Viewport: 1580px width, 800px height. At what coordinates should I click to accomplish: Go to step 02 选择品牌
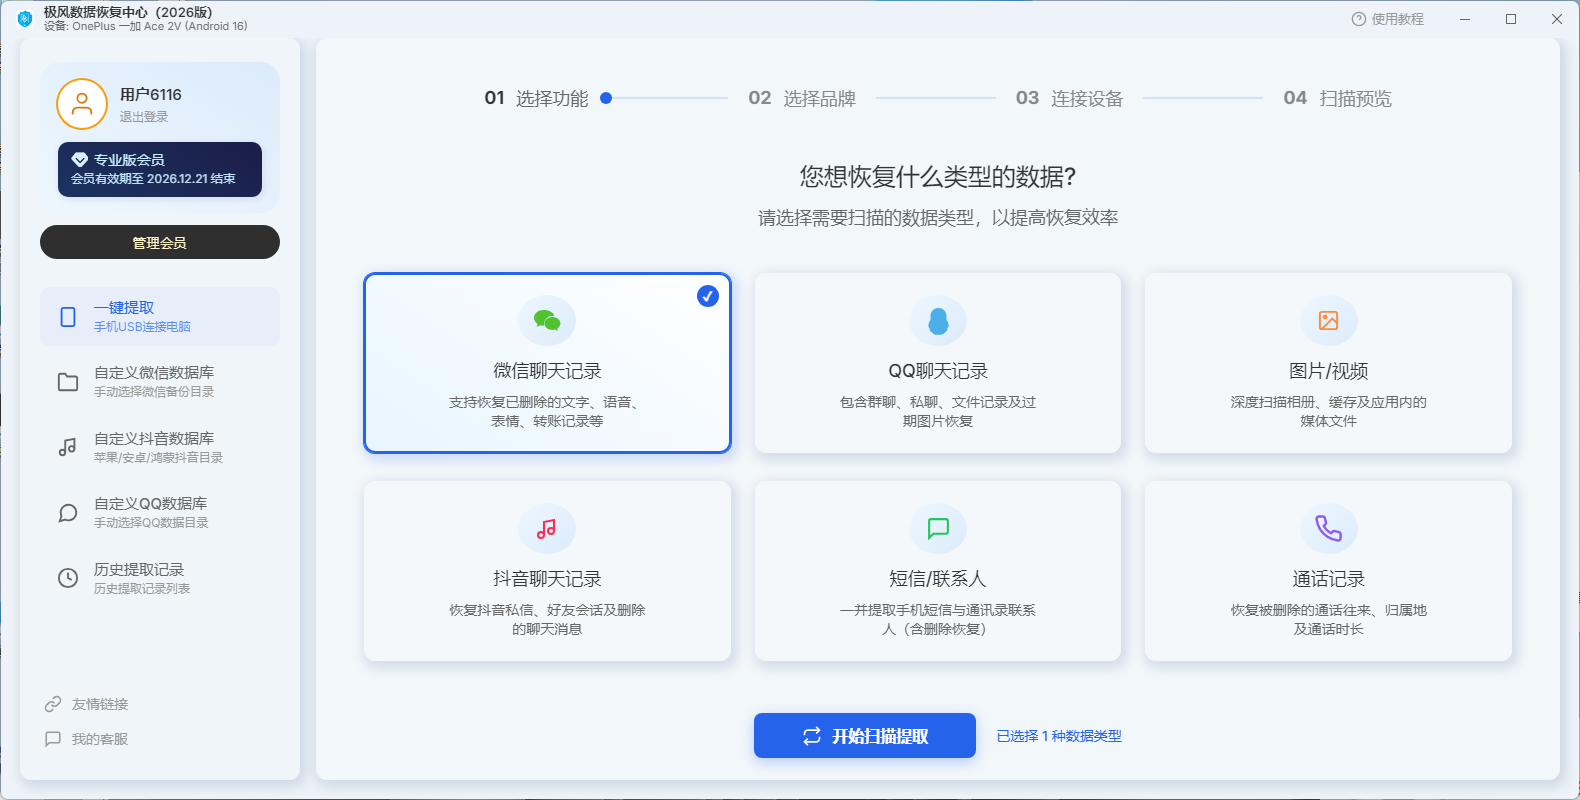tap(802, 98)
